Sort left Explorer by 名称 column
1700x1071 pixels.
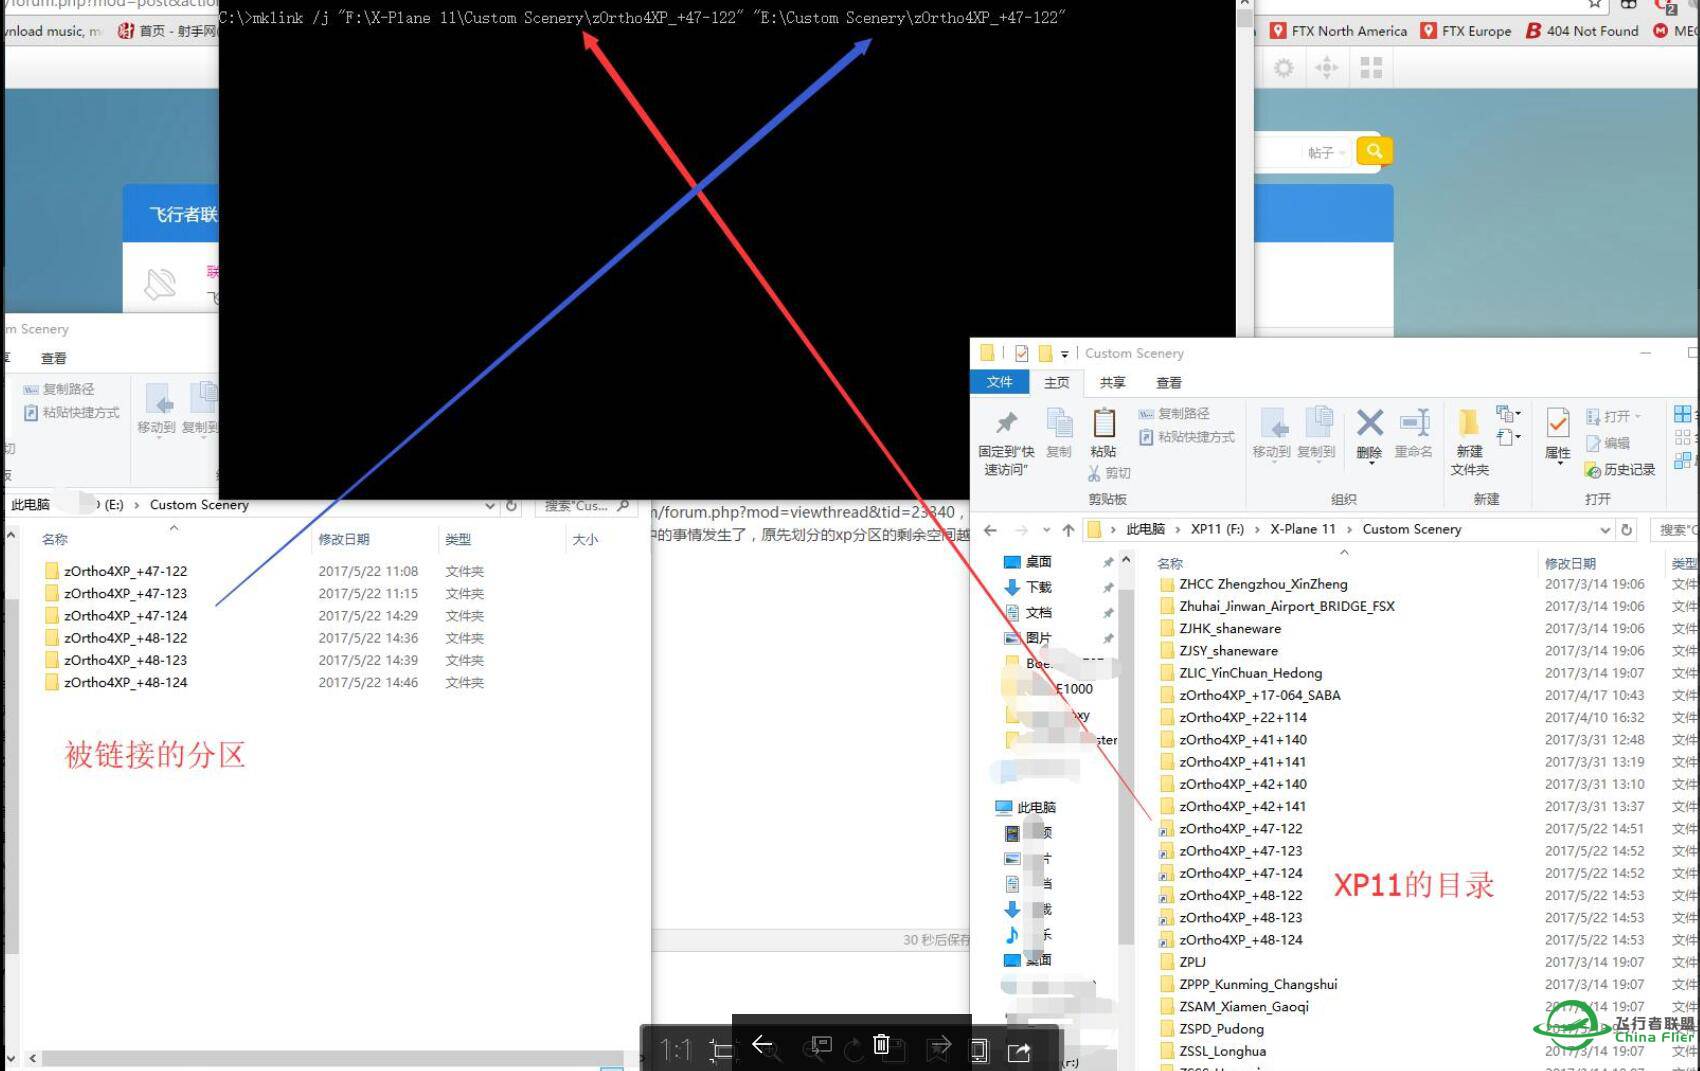[55, 539]
